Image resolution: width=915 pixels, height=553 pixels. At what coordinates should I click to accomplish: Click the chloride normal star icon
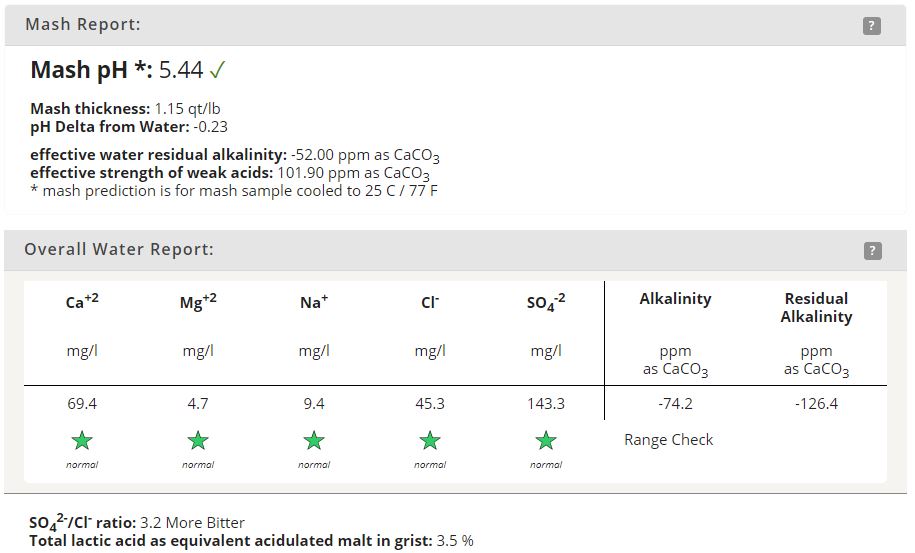tap(430, 440)
